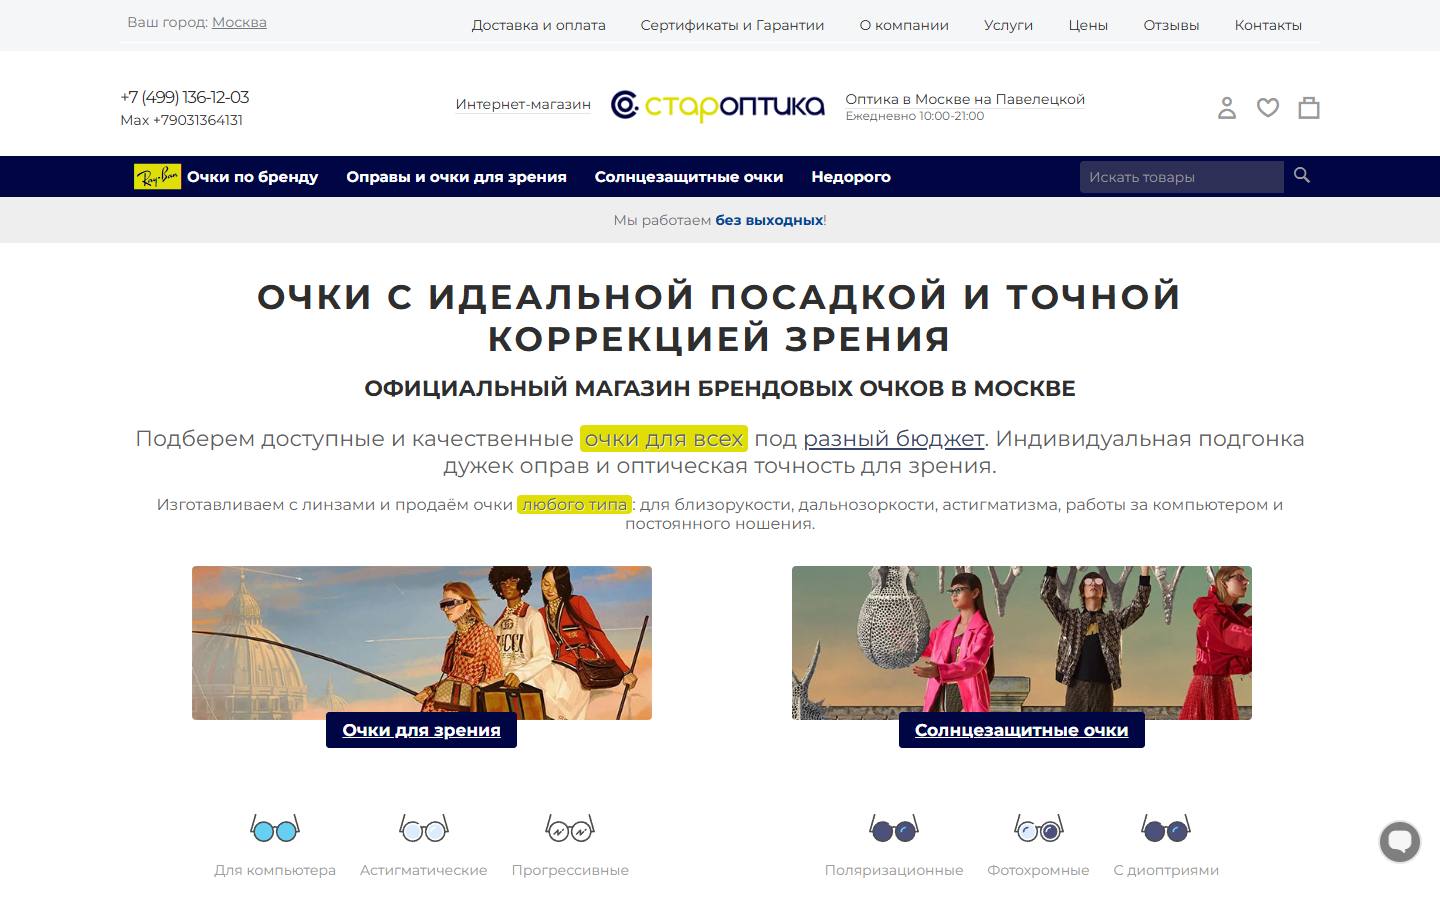This screenshot has width=1440, height=900.
Task: Open the shopping cart icon
Action: pos(1309,107)
